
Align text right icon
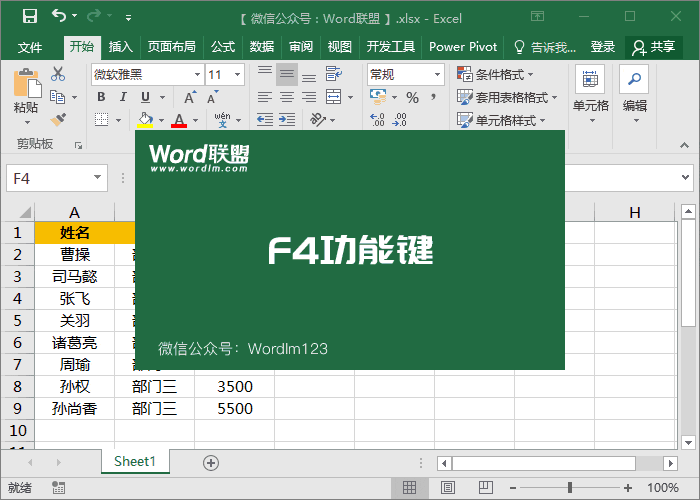coord(308,97)
